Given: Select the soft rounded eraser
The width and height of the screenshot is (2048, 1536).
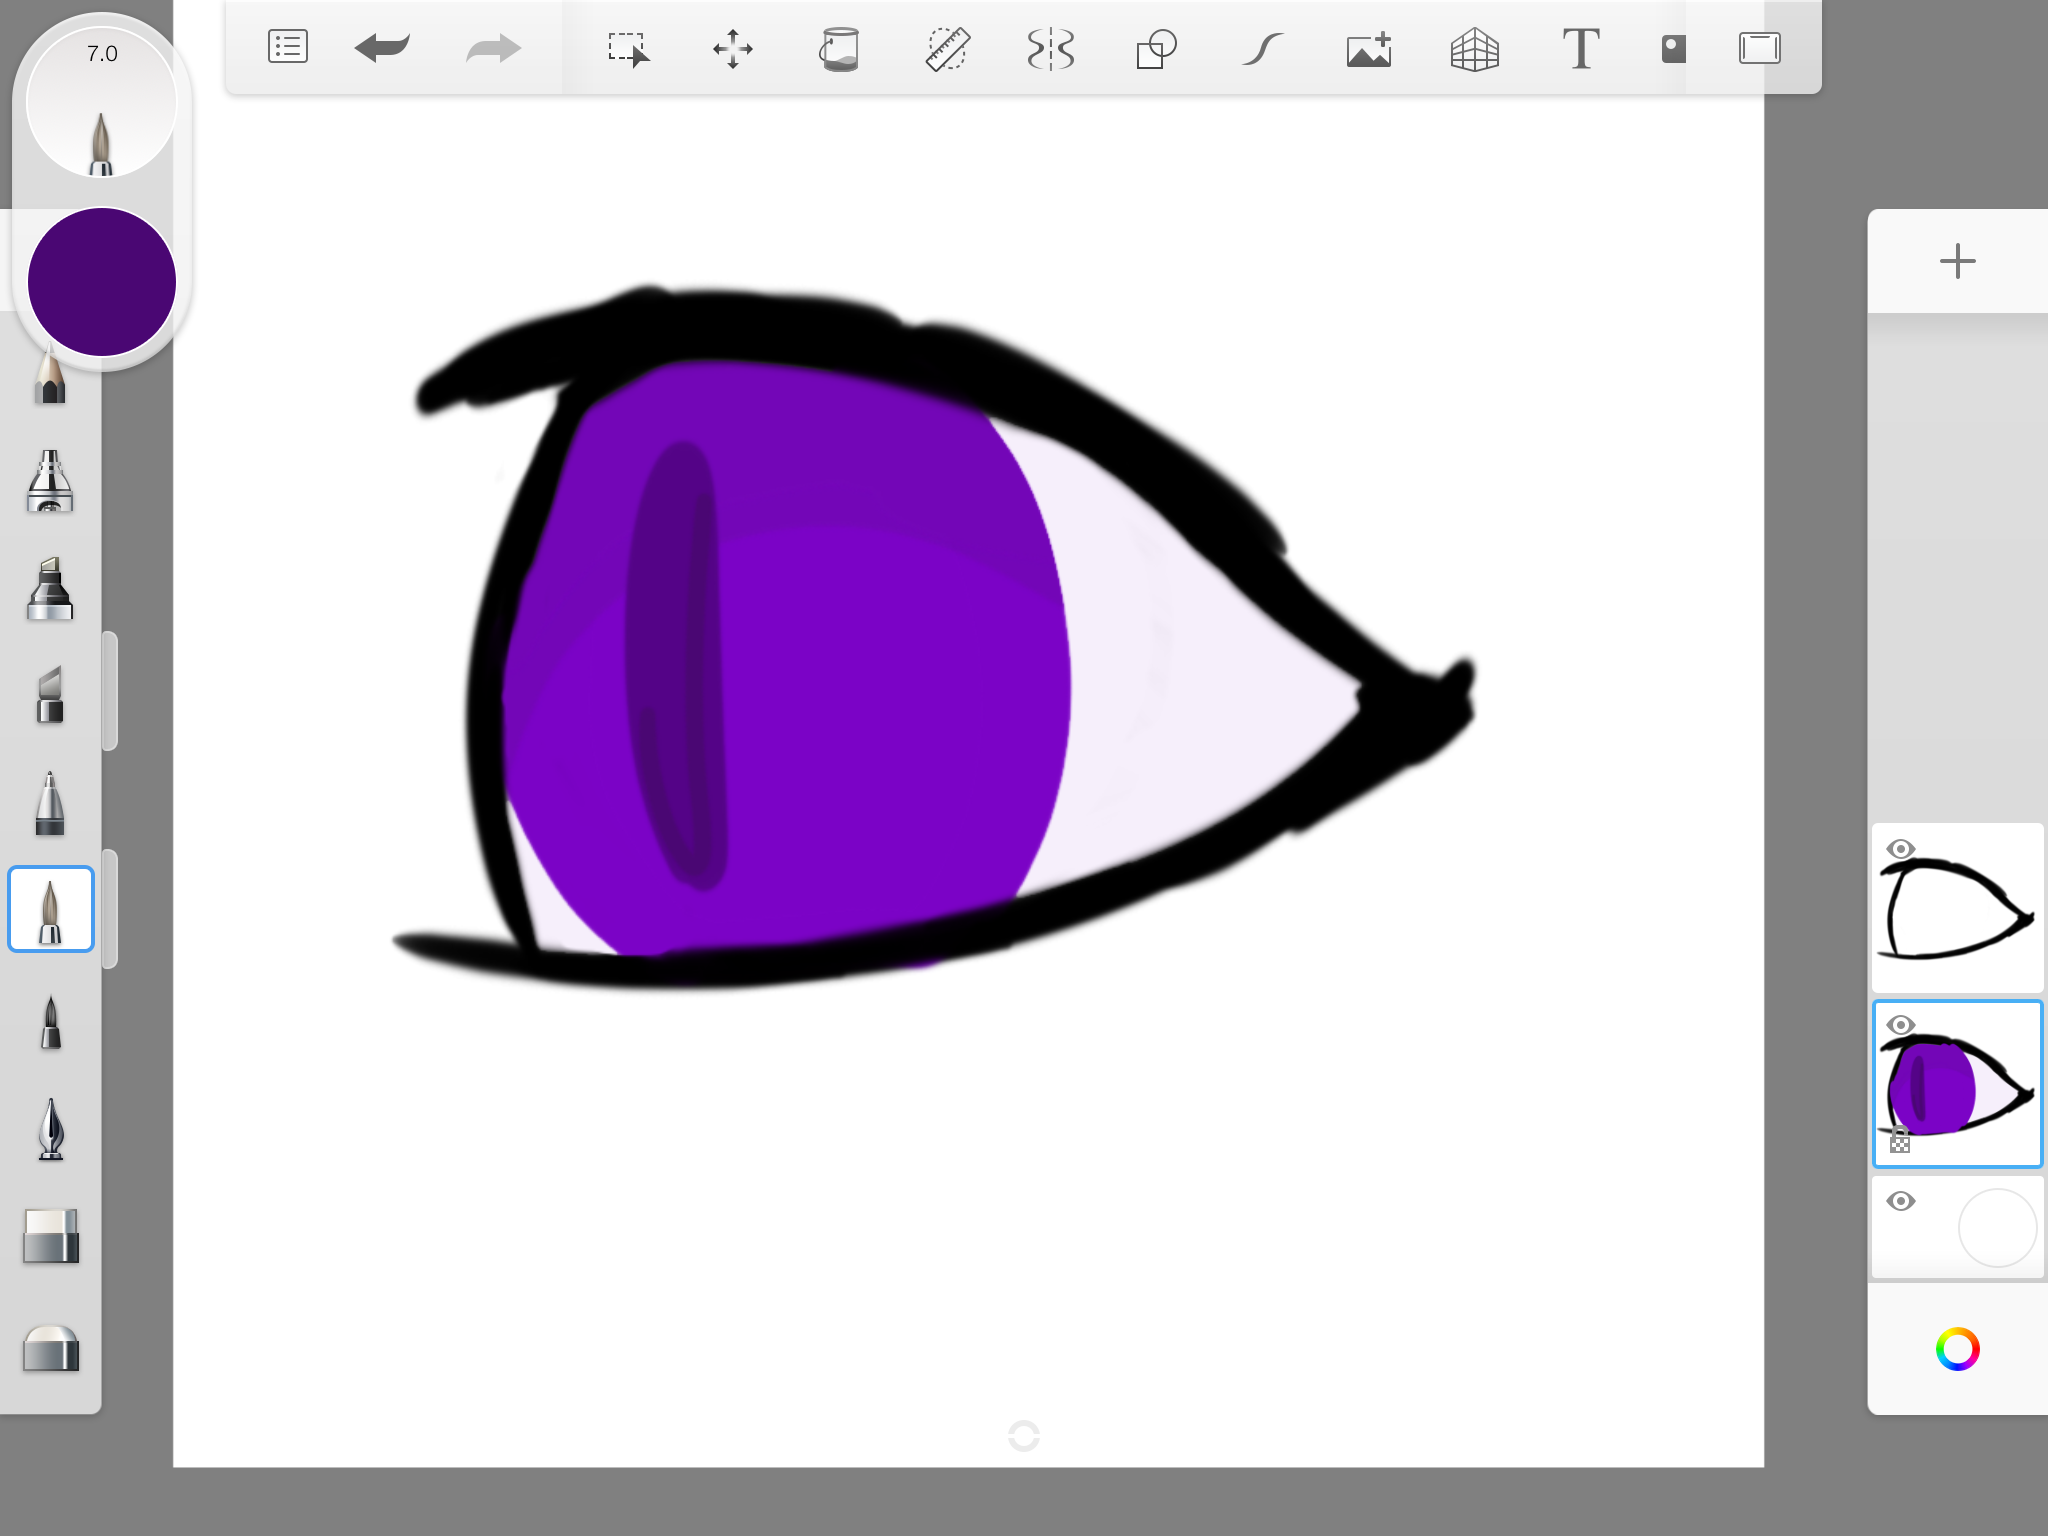Looking at the screenshot, I should pos(50,1347).
